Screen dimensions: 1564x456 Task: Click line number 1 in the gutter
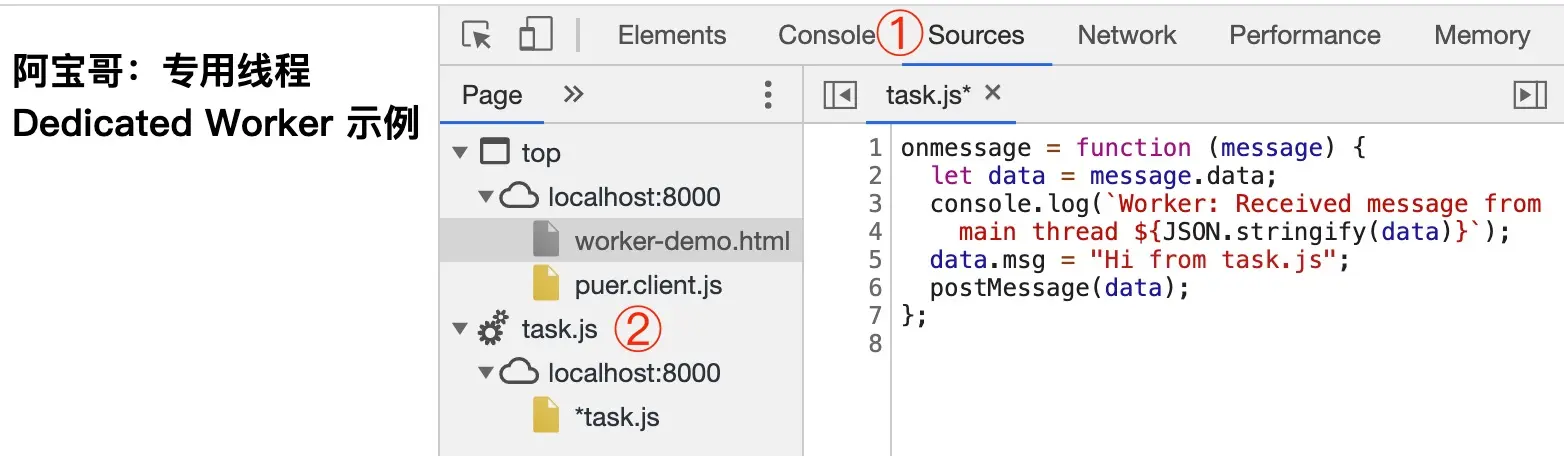coord(875,148)
